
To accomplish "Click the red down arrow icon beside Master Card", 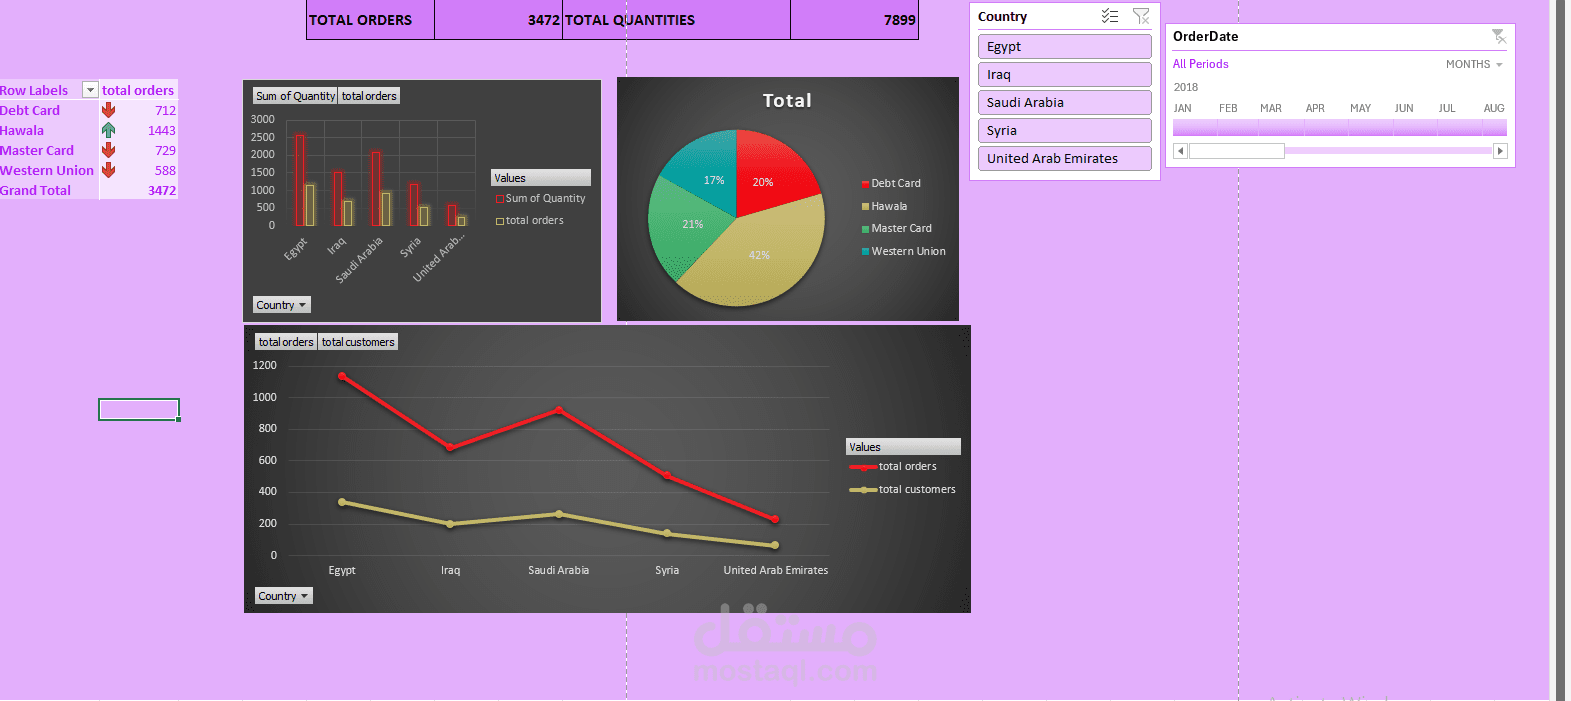I will coord(108,150).
